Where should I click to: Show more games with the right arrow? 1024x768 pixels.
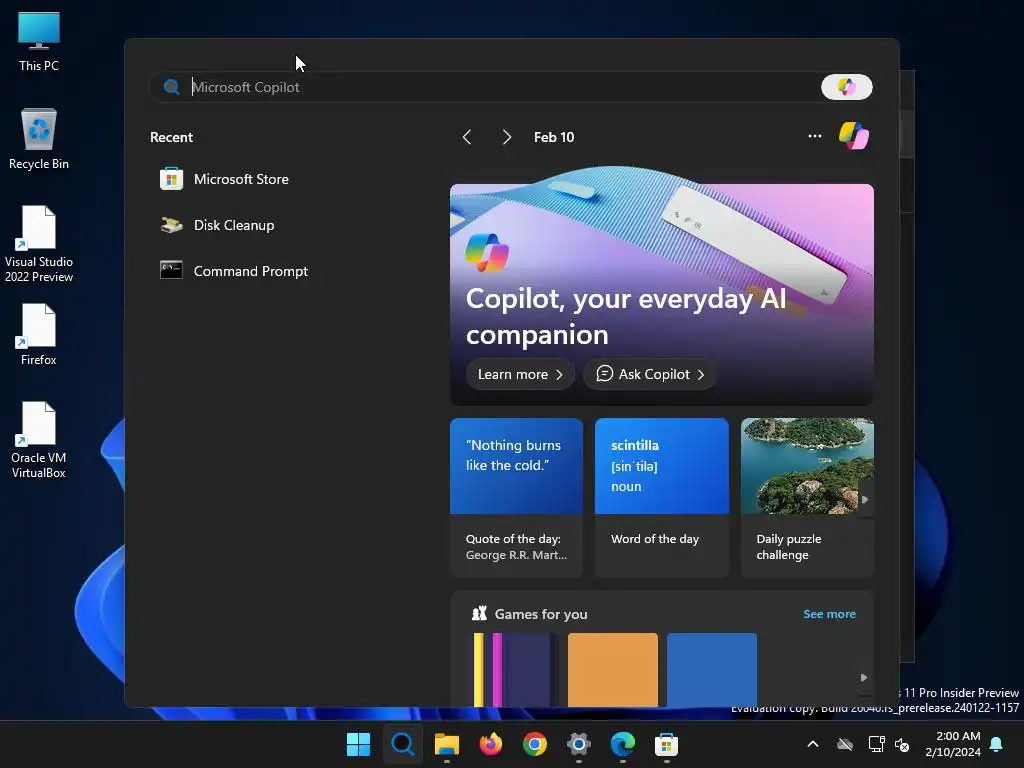click(863, 678)
